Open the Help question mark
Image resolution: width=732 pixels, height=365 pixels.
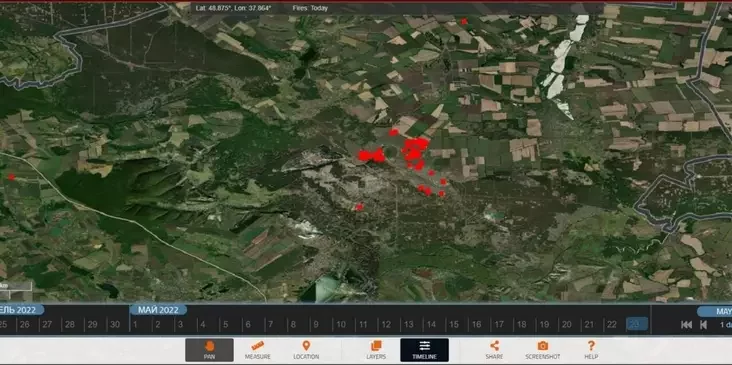[591, 350]
